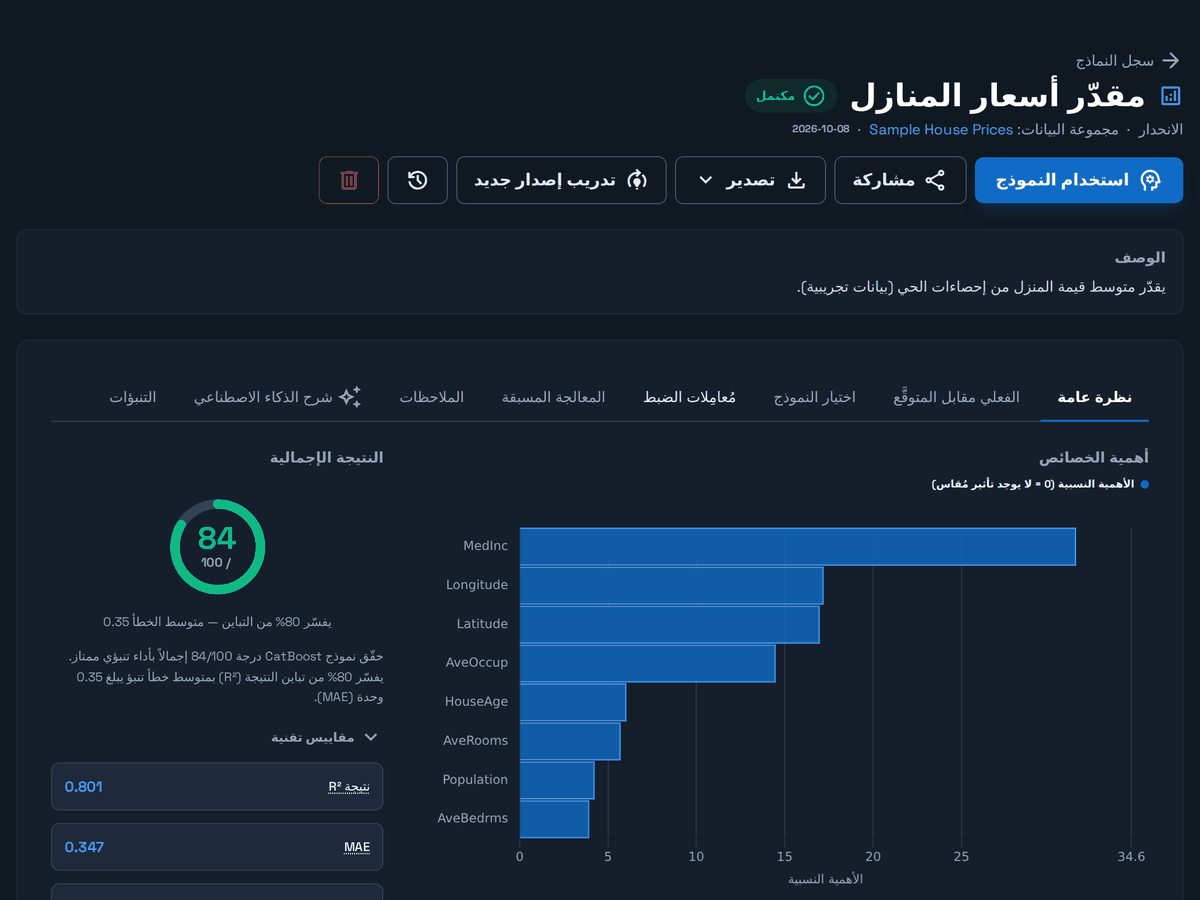Click the brain gear icon in استخدام النموذج
Image resolution: width=1200 pixels, height=900 pixels.
(x=1151, y=180)
